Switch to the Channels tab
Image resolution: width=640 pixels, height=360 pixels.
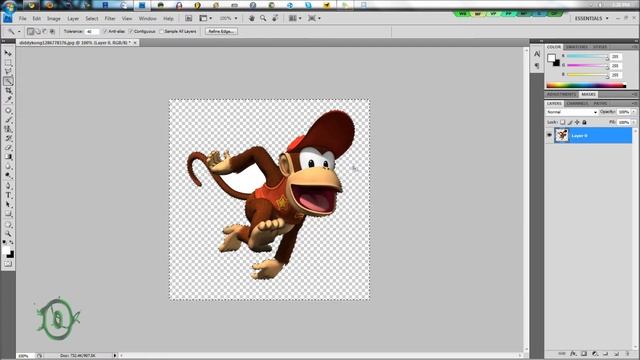[x=577, y=104]
